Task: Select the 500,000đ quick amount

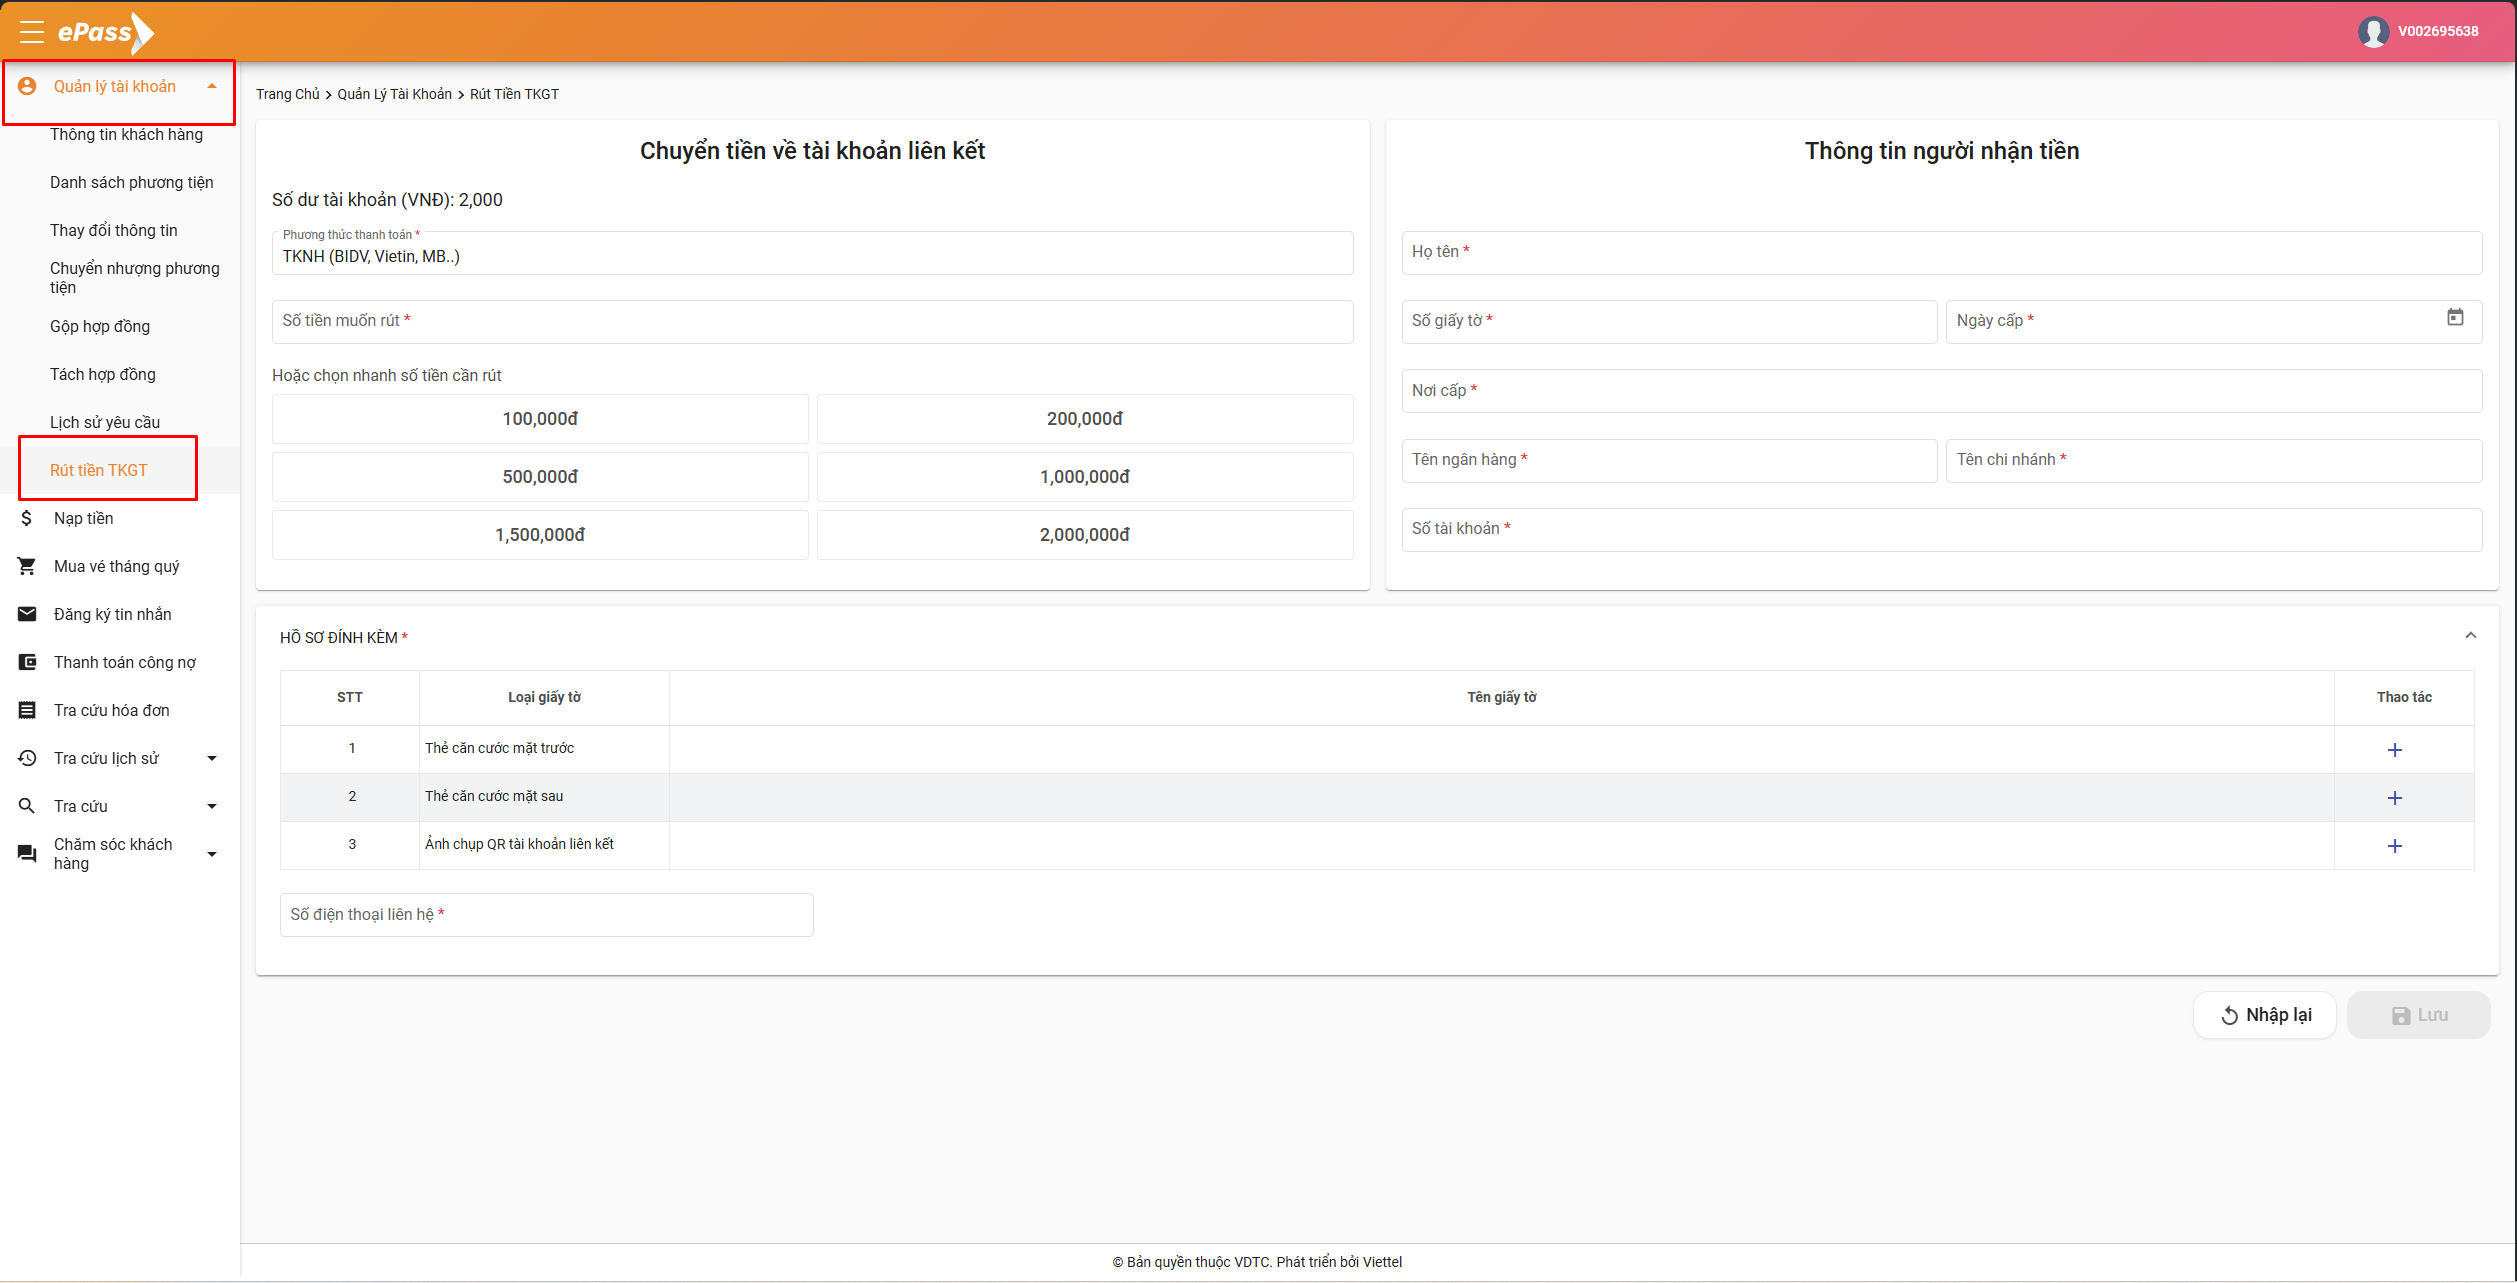Action: [x=540, y=477]
